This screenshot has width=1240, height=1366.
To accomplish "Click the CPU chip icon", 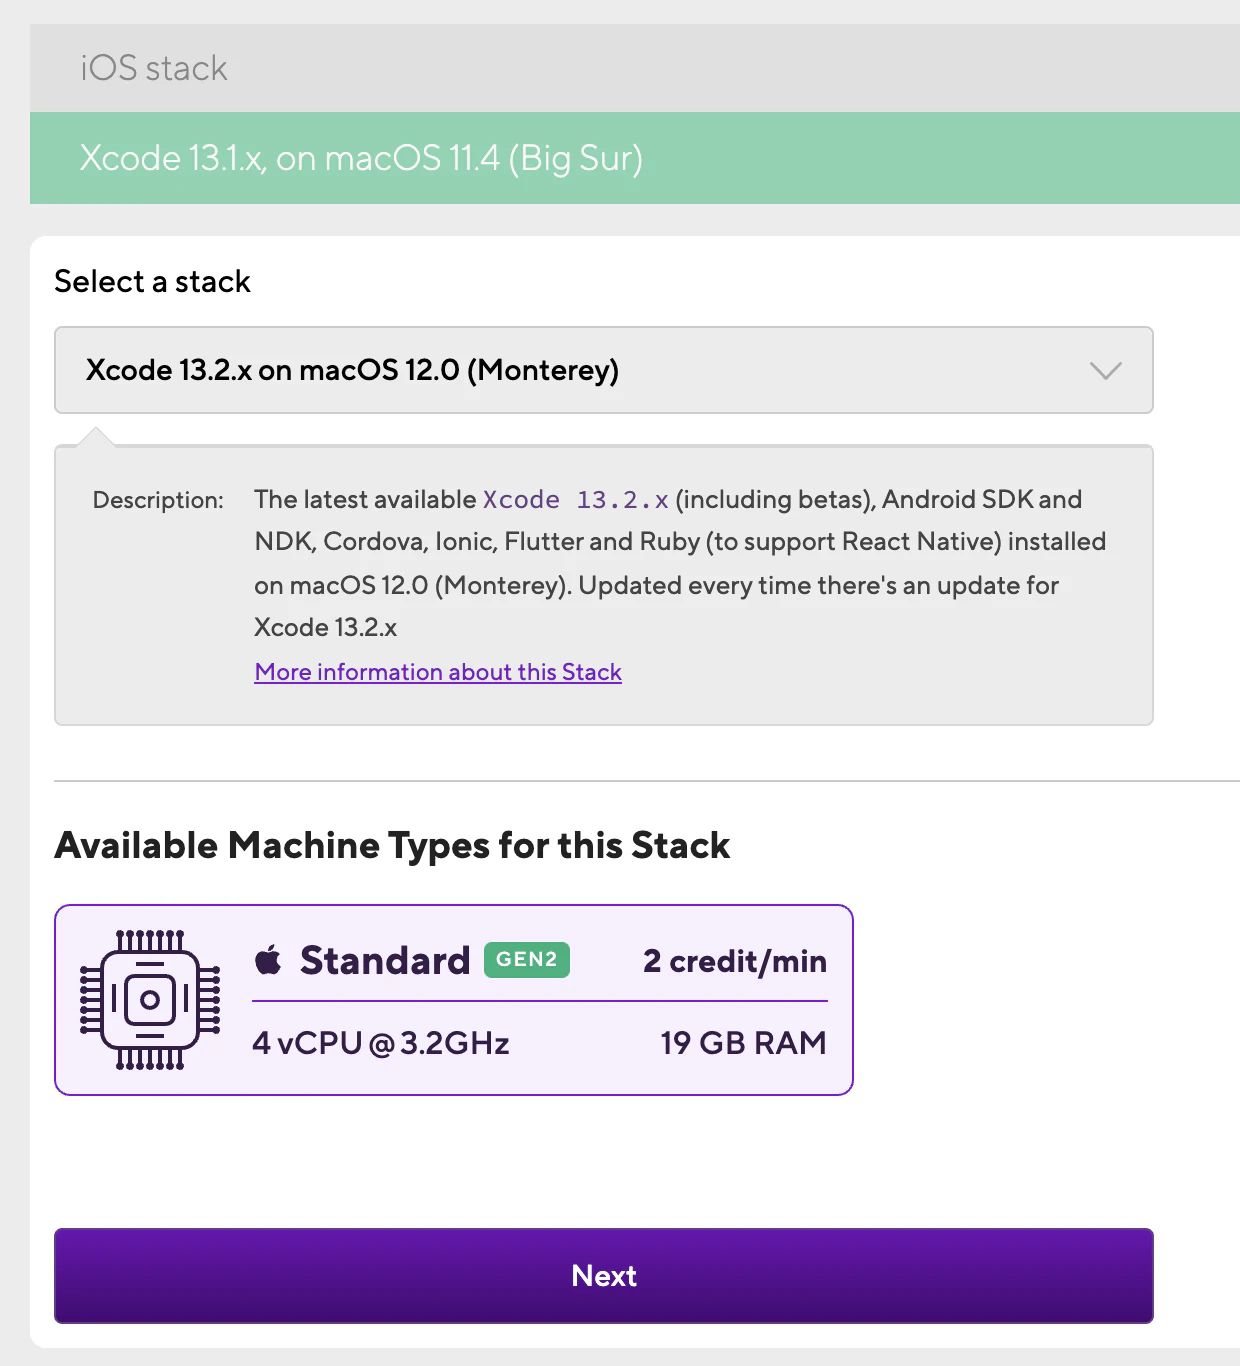I will (x=150, y=1000).
